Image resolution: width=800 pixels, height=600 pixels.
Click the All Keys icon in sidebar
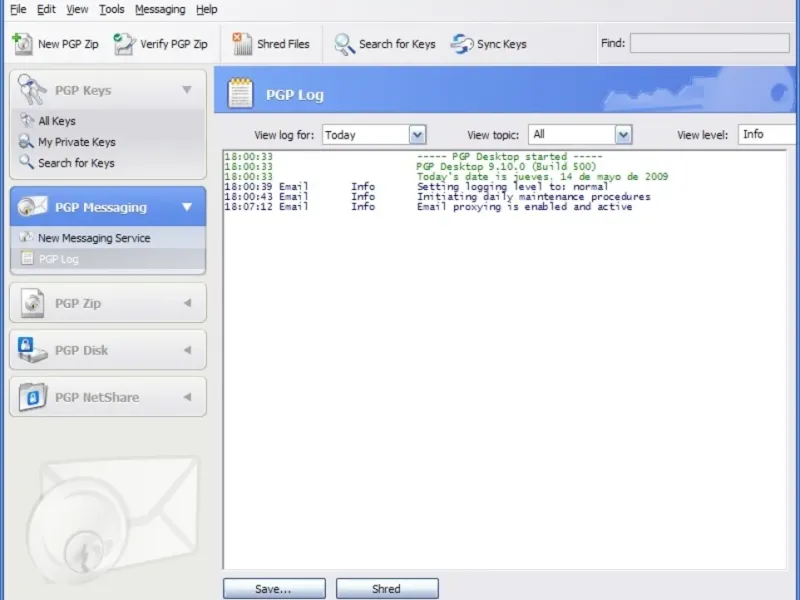pos(27,120)
